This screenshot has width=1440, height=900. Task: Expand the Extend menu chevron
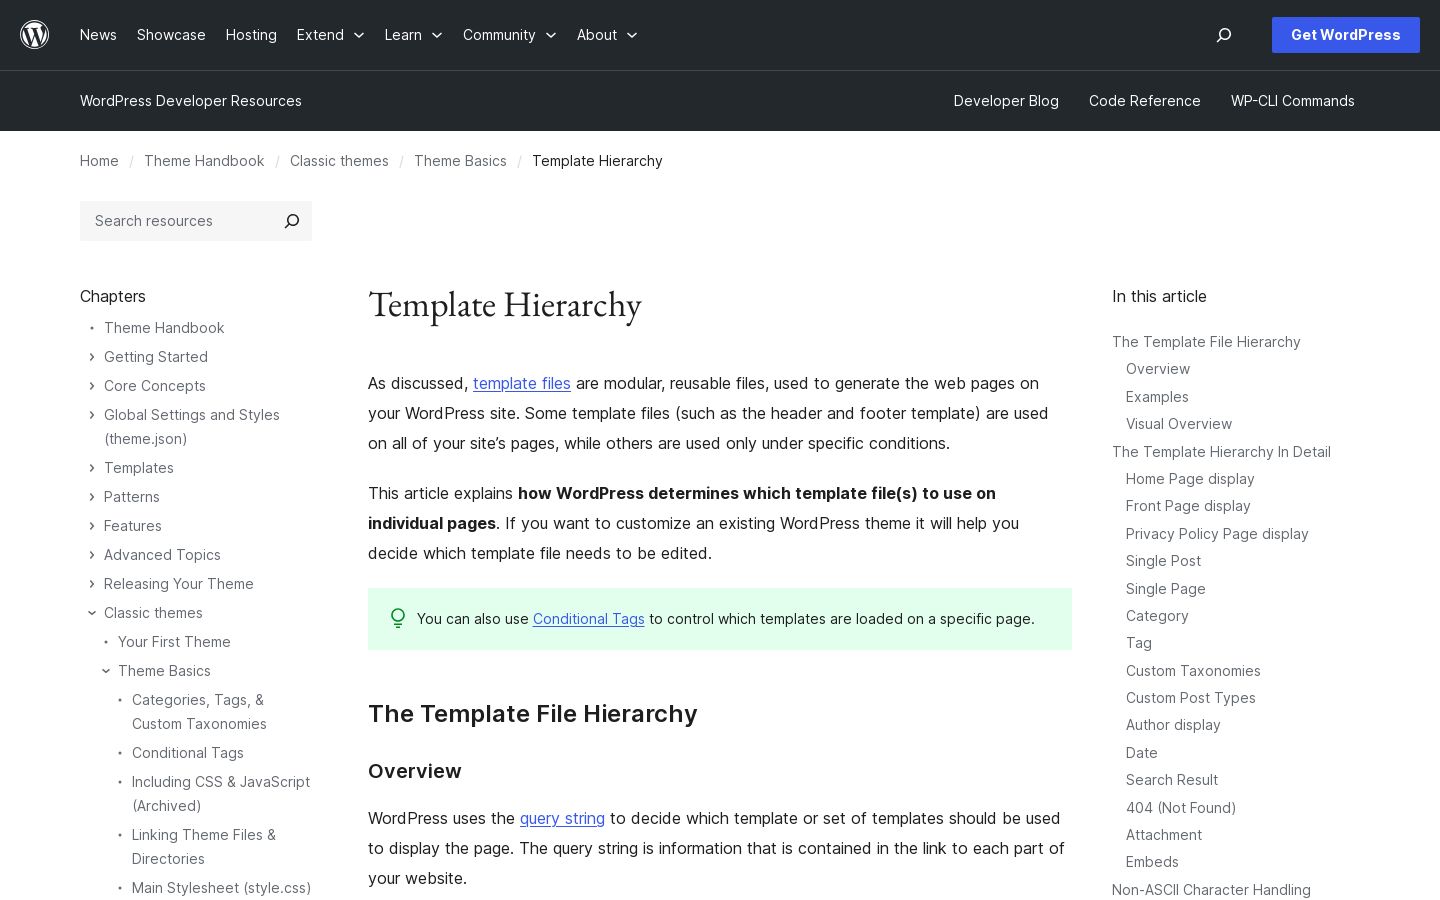coord(359,35)
